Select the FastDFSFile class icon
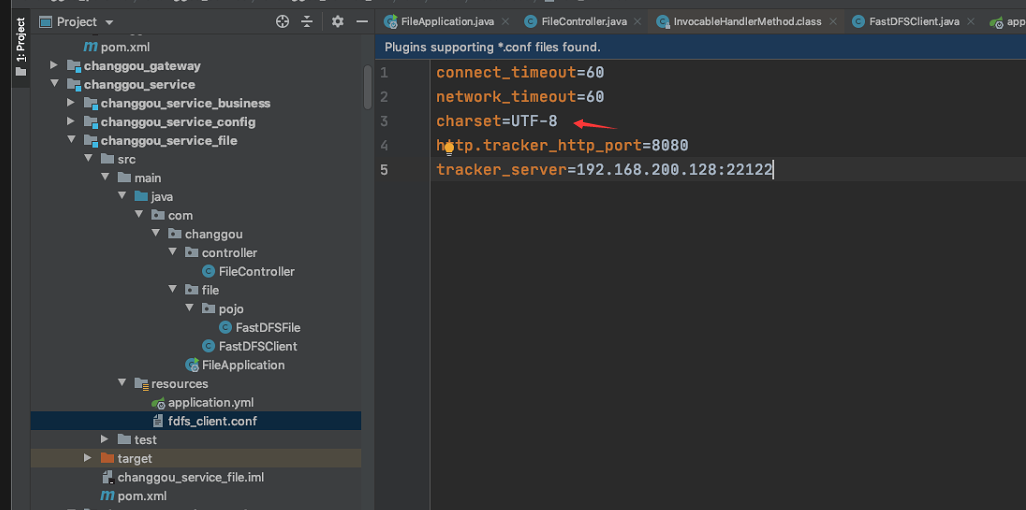 point(226,327)
